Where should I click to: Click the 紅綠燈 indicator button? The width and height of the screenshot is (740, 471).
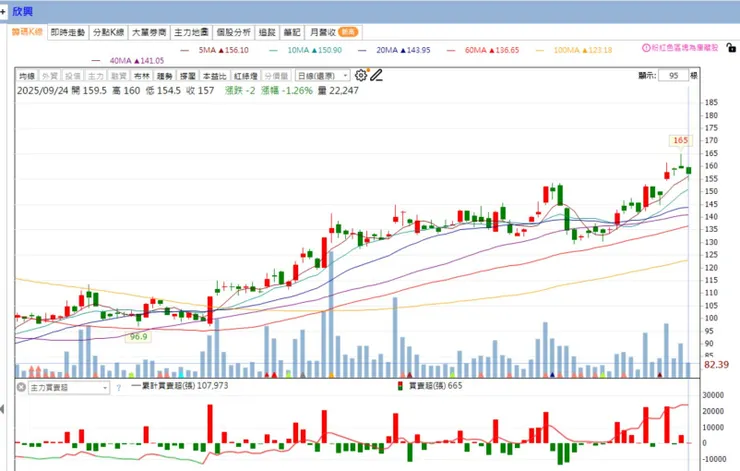coord(245,76)
